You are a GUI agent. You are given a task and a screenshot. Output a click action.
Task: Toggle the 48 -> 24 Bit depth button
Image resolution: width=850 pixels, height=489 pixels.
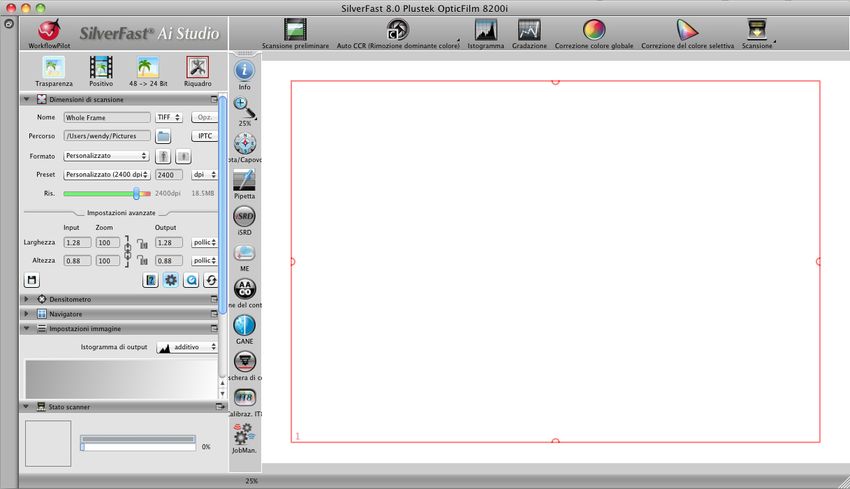(150, 68)
